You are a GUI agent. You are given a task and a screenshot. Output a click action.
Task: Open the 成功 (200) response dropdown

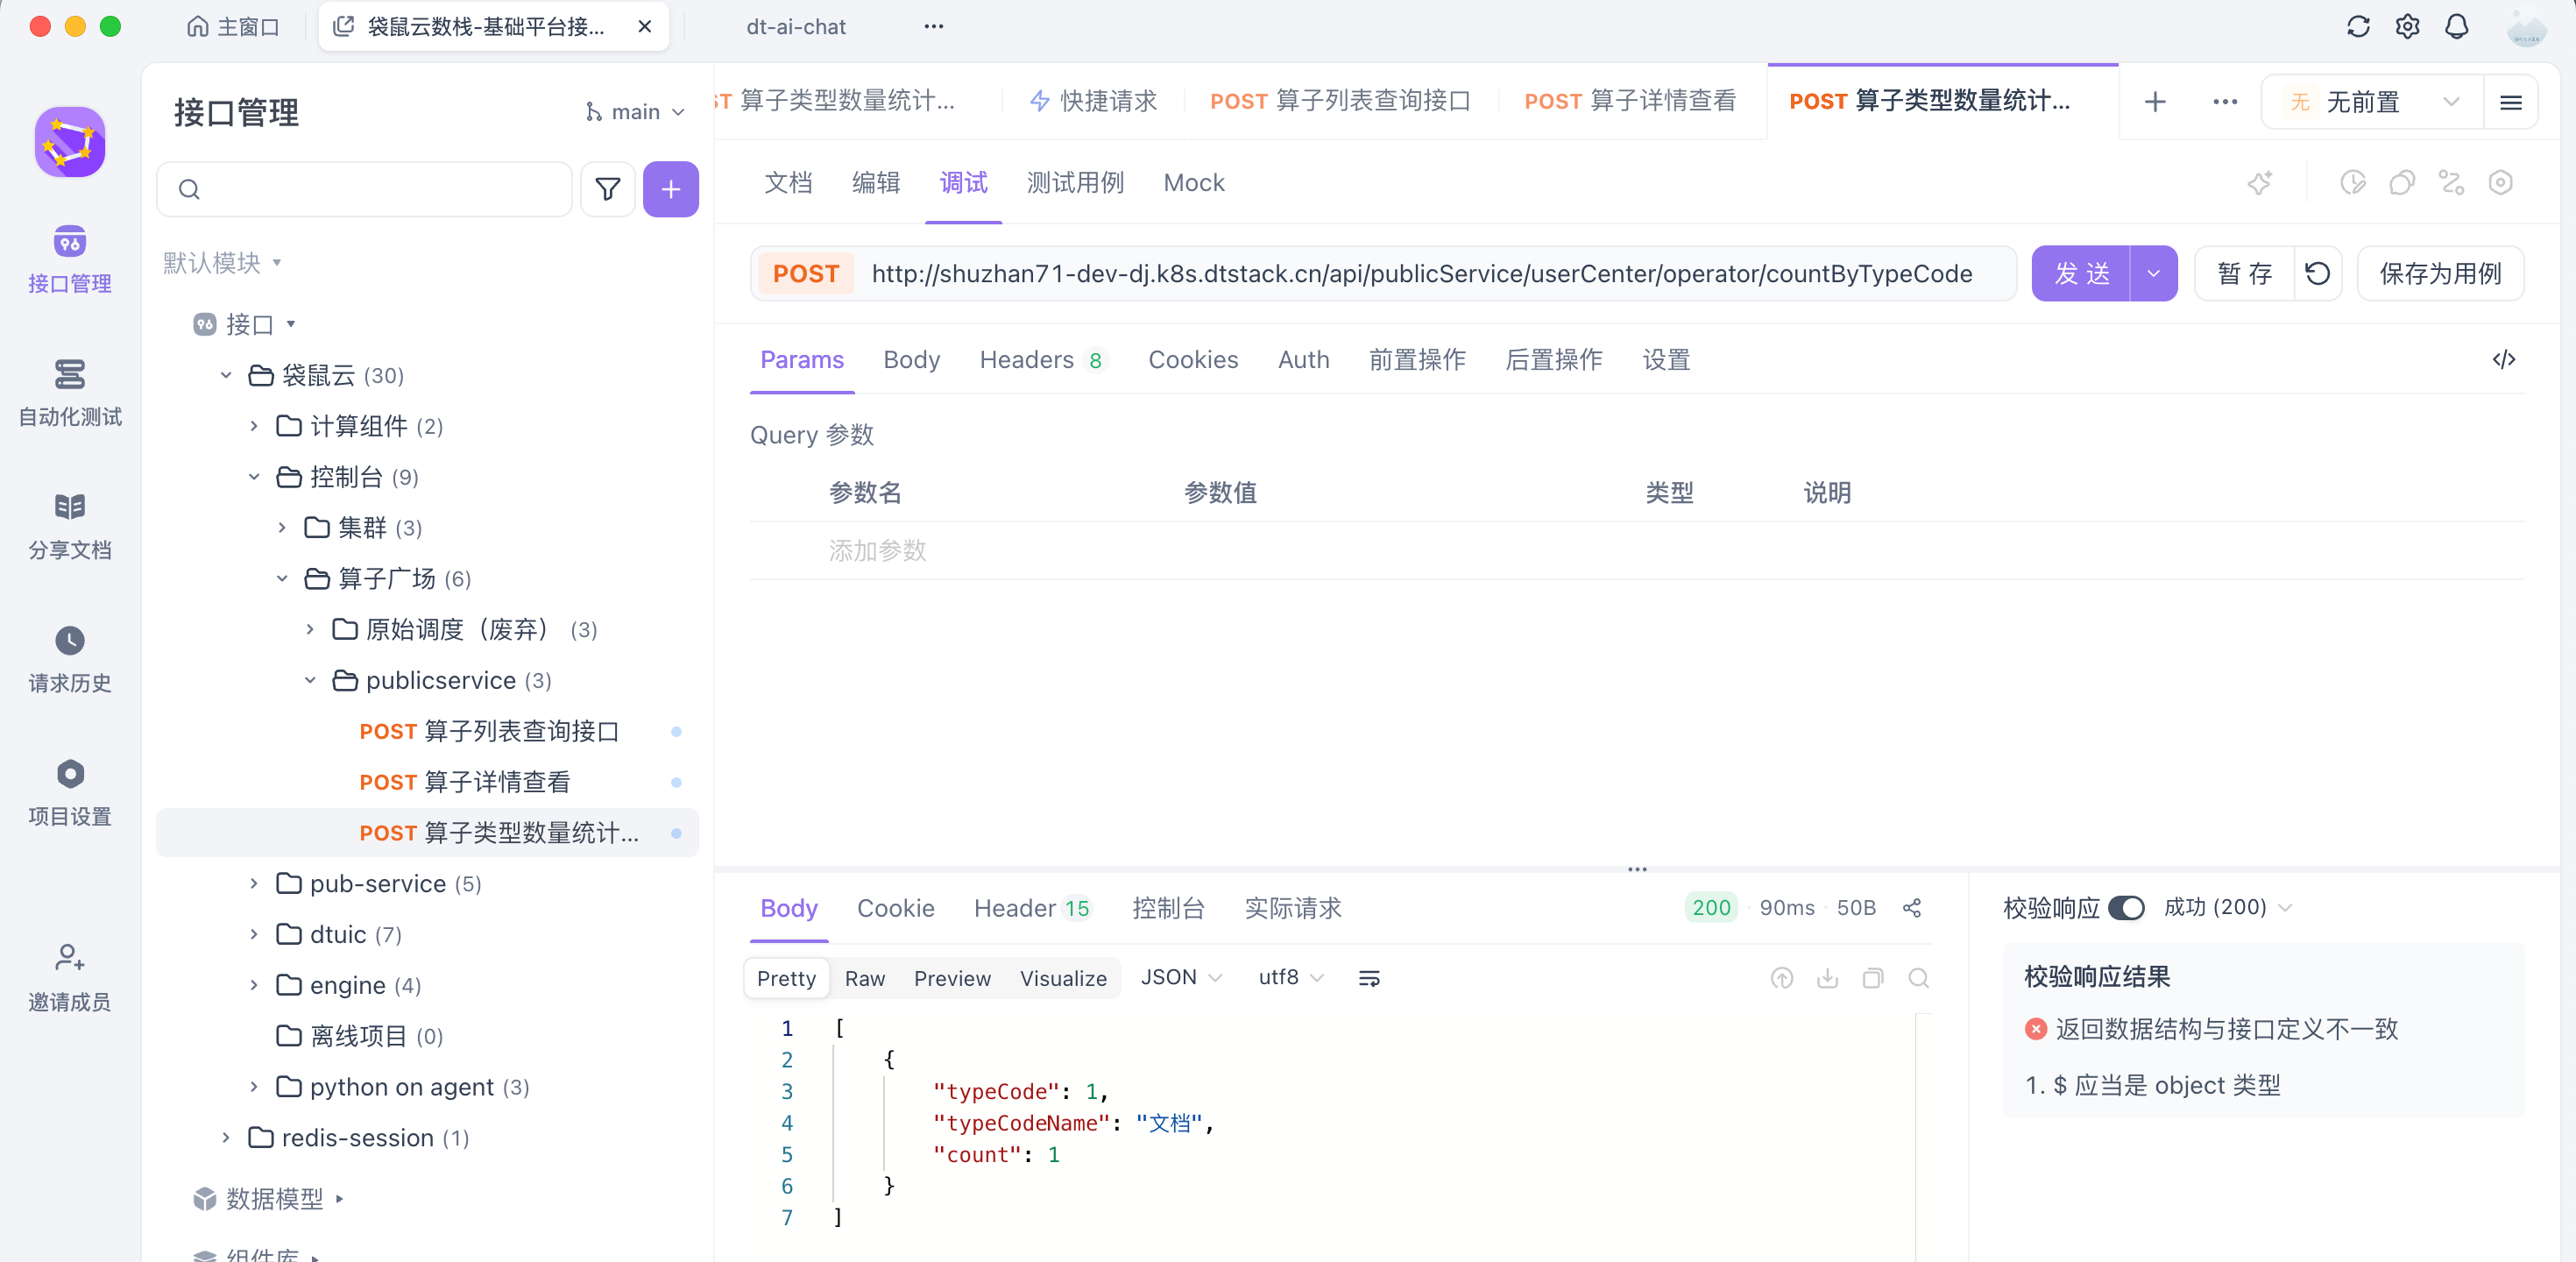pyautogui.click(x=2227, y=908)
